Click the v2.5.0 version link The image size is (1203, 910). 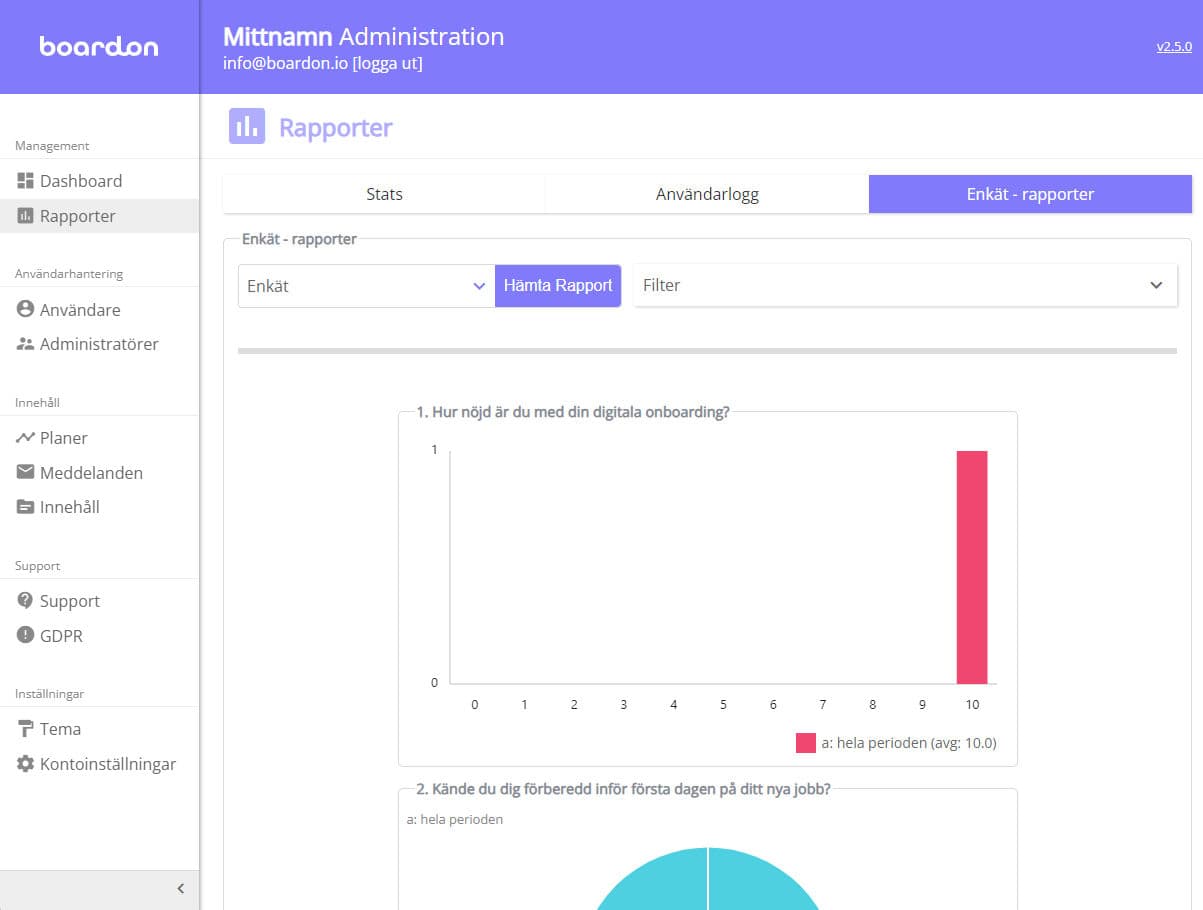pos(1174,46)
